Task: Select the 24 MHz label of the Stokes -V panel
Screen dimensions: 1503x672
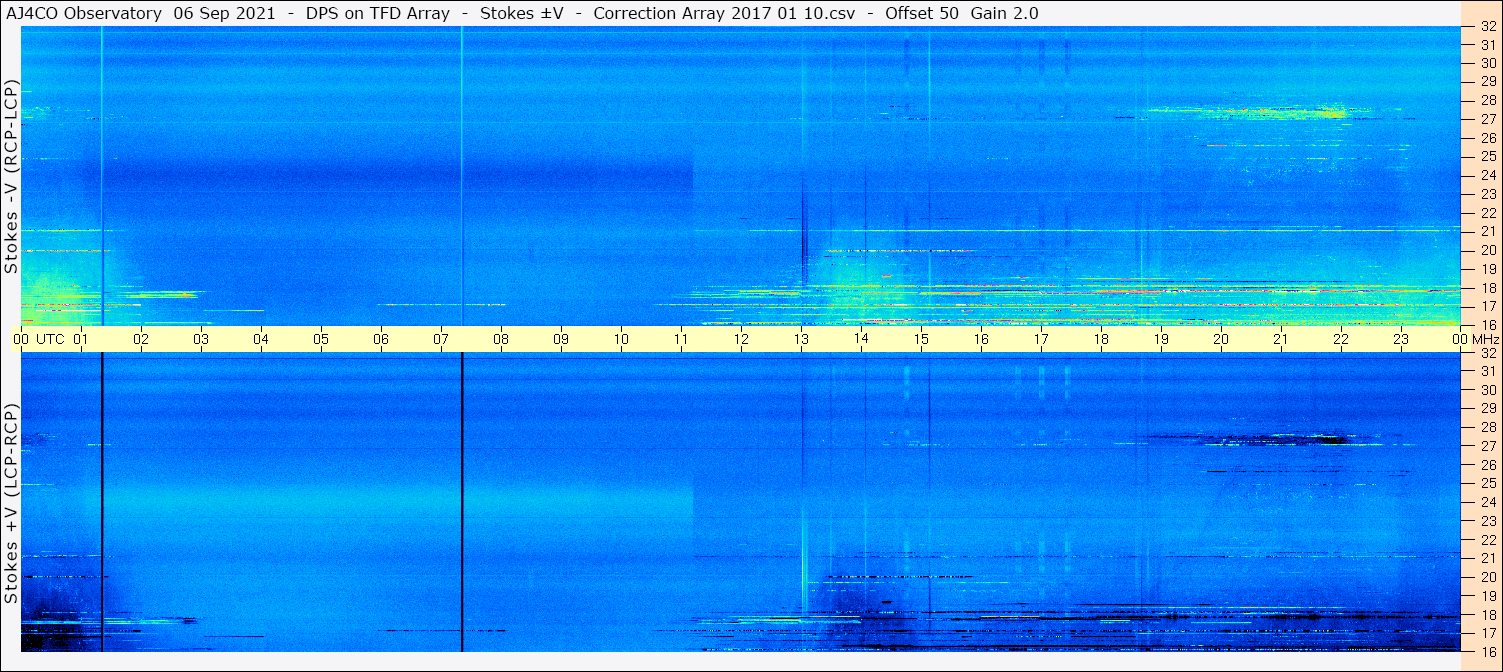Action: (x=1488, y=176)
